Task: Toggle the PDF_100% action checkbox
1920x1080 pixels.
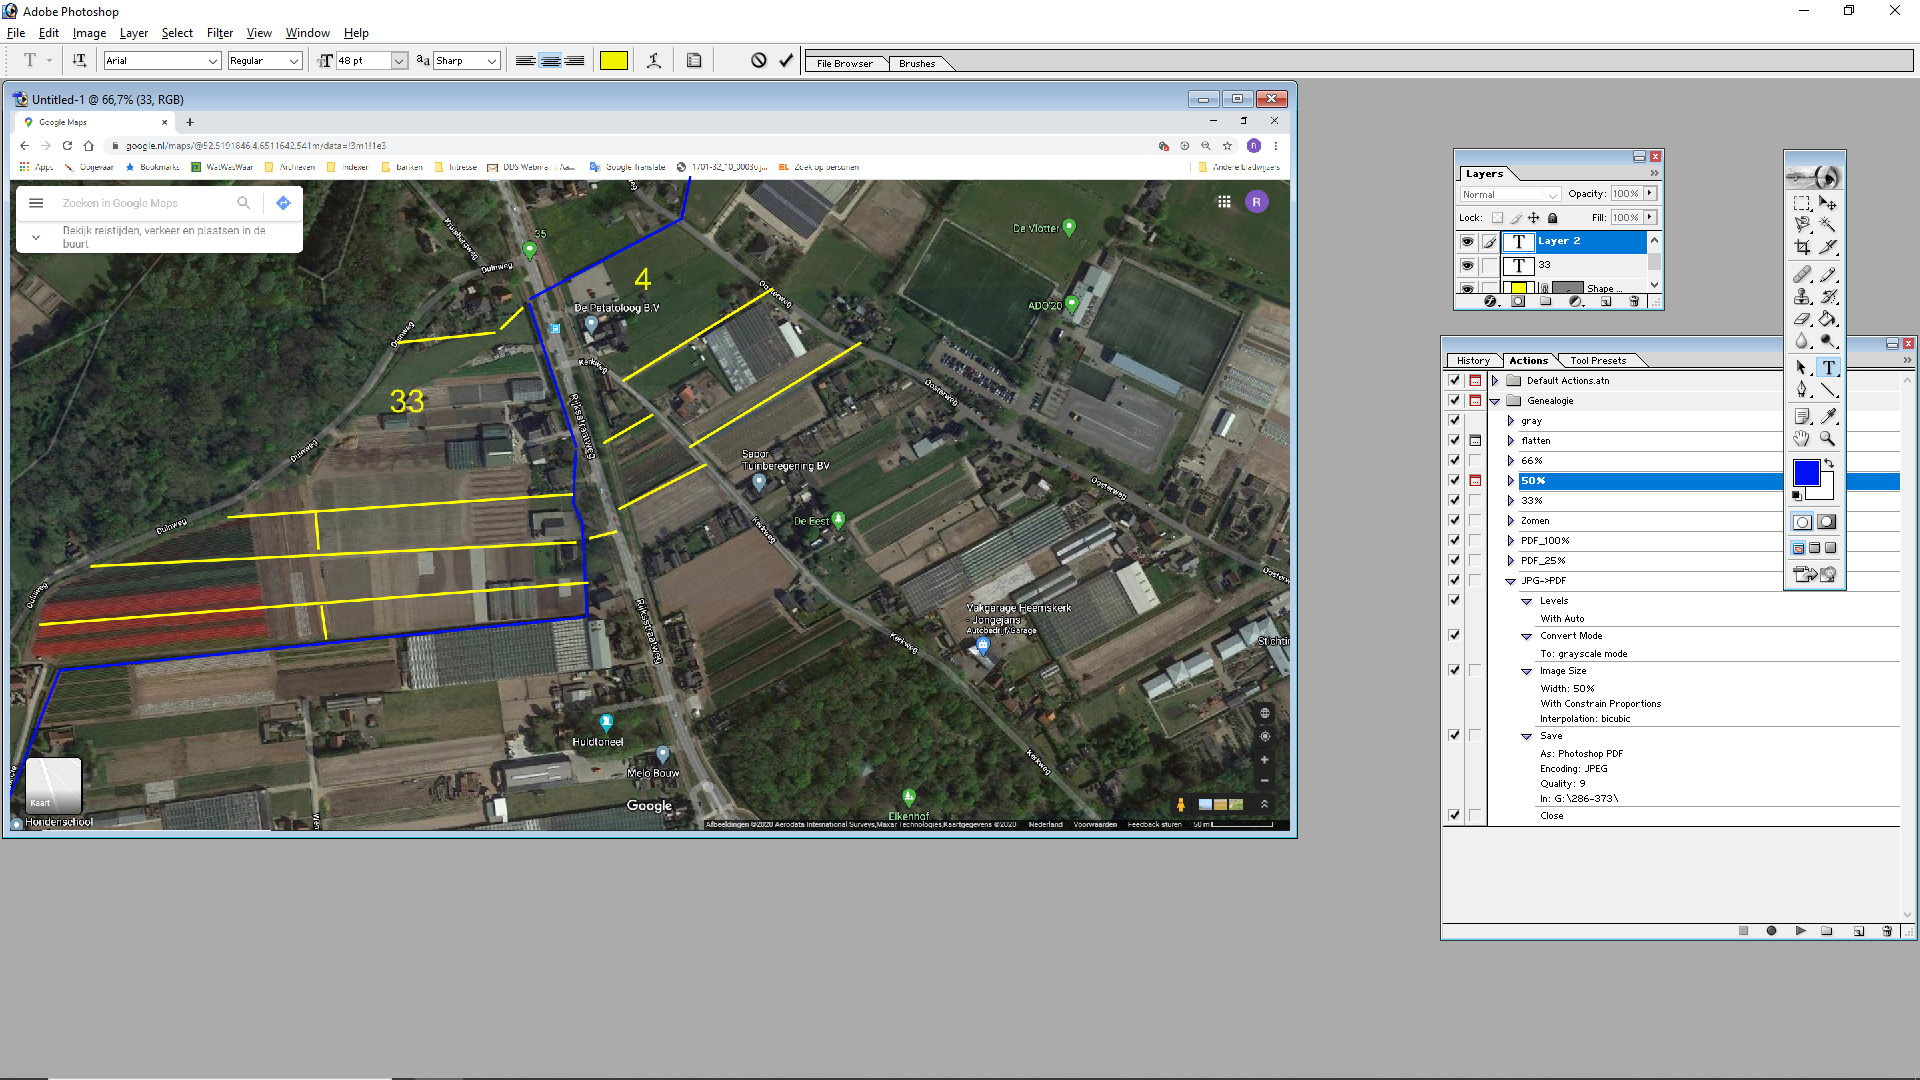Action: pyautogui.click(x=1455, y=540)
